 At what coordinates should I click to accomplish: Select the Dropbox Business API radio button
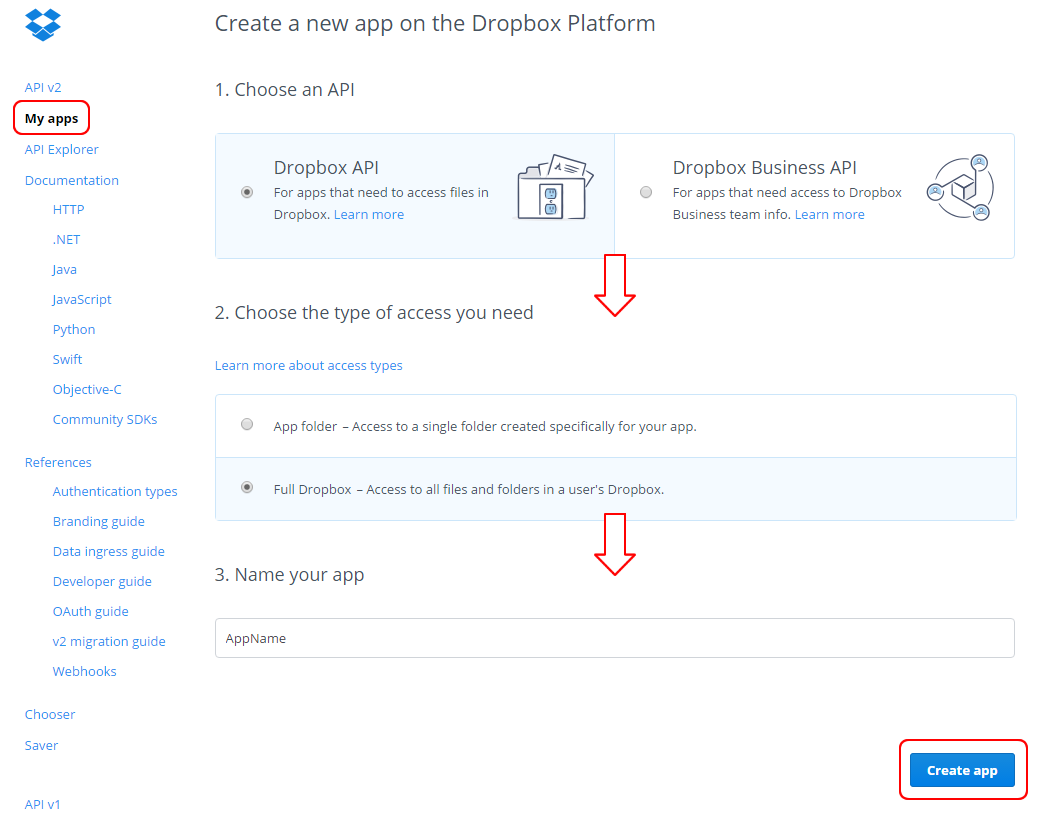[646, 192]
